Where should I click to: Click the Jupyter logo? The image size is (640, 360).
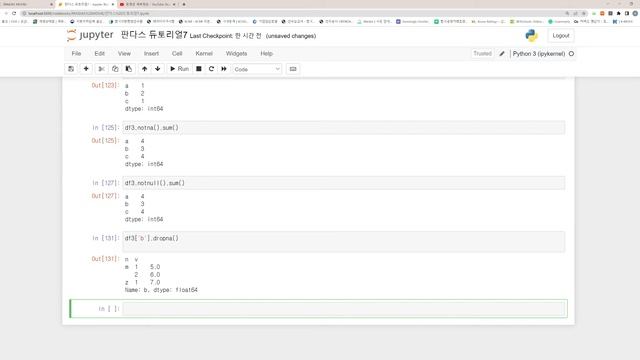[x=90, y=35]
